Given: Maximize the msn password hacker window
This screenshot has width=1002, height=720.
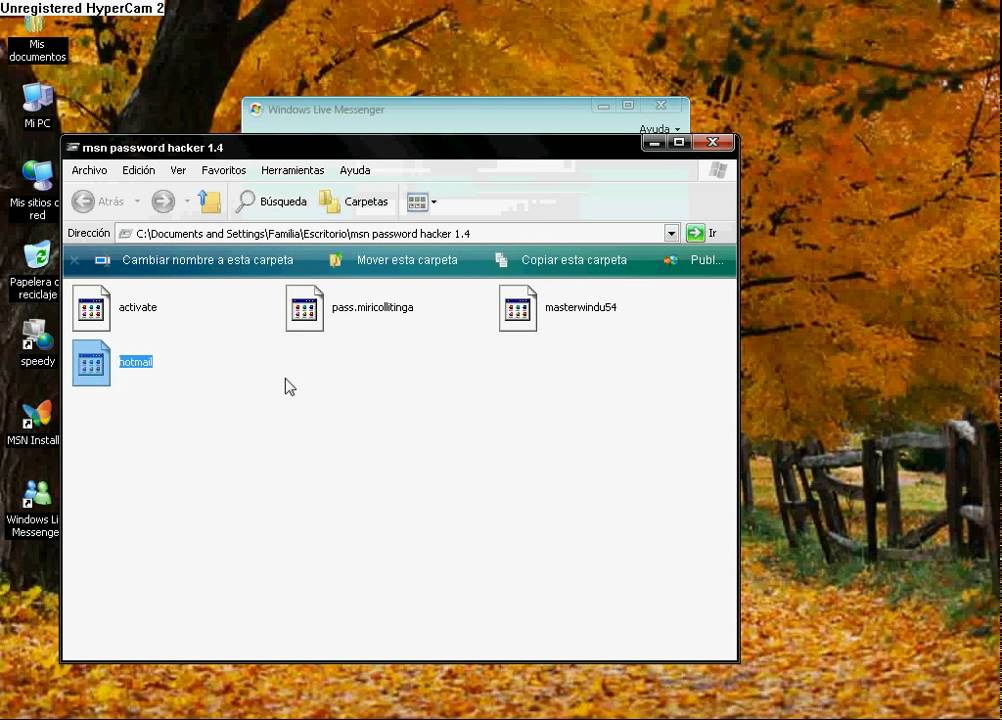Looking at the screenshot, I should click(x=679, y=142).
